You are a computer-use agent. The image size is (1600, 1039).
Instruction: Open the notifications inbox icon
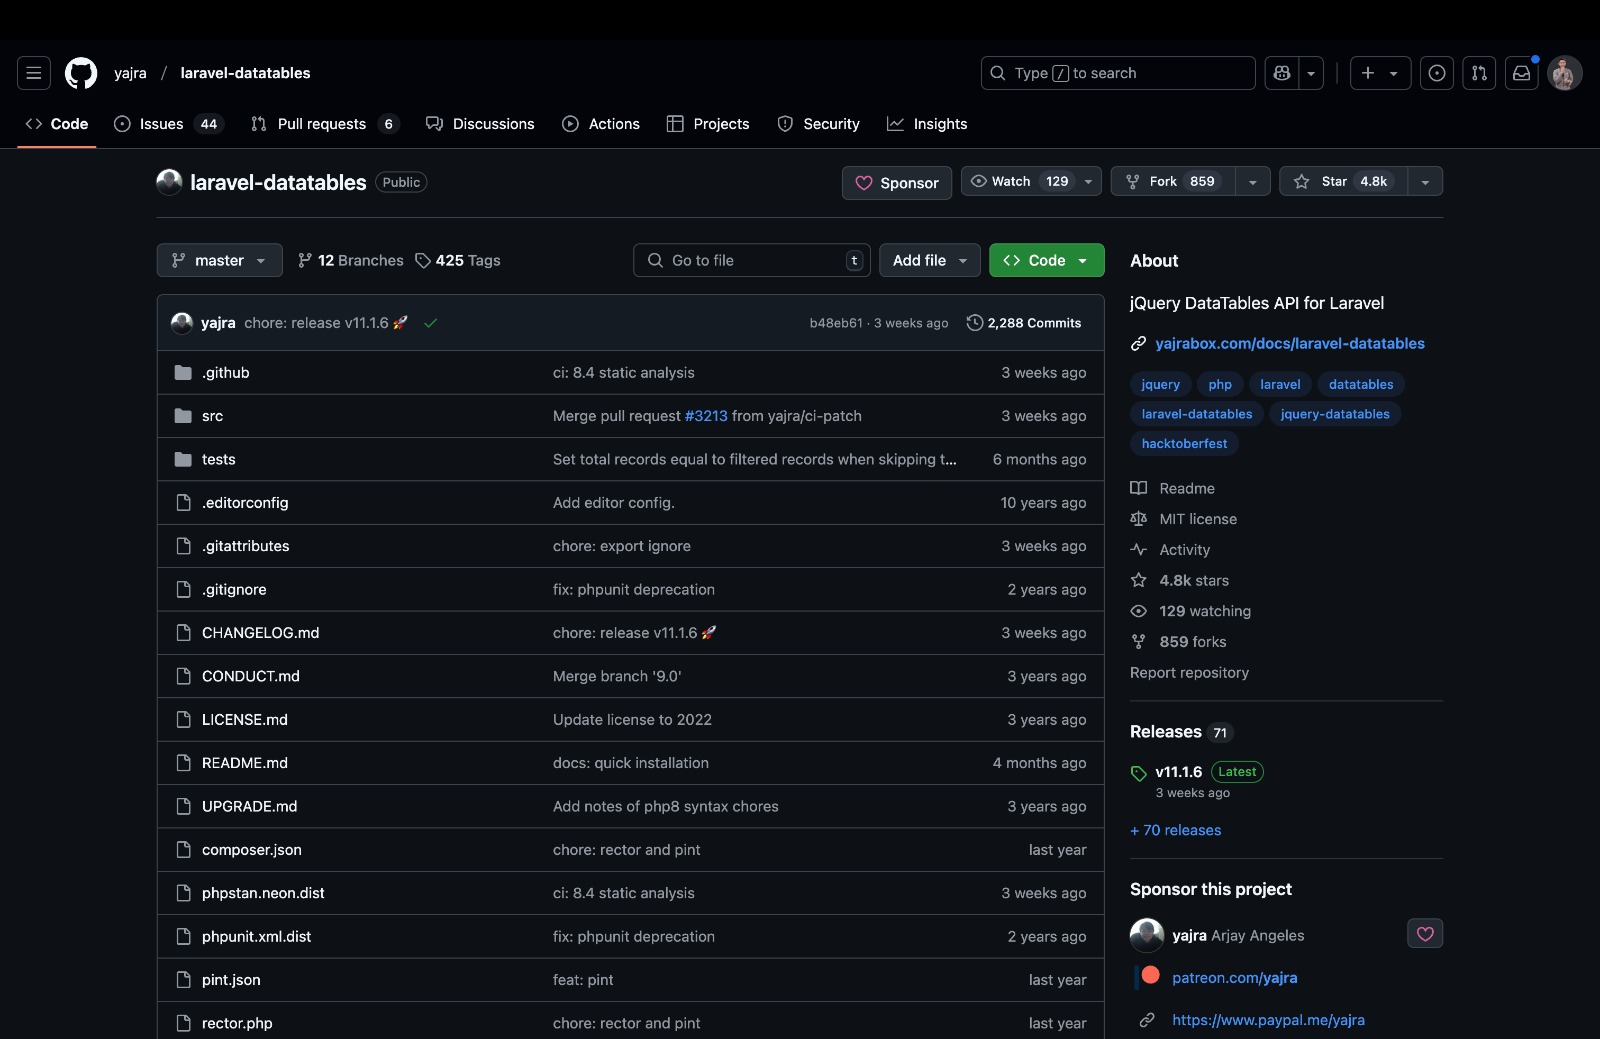(x=1521, y=73)
